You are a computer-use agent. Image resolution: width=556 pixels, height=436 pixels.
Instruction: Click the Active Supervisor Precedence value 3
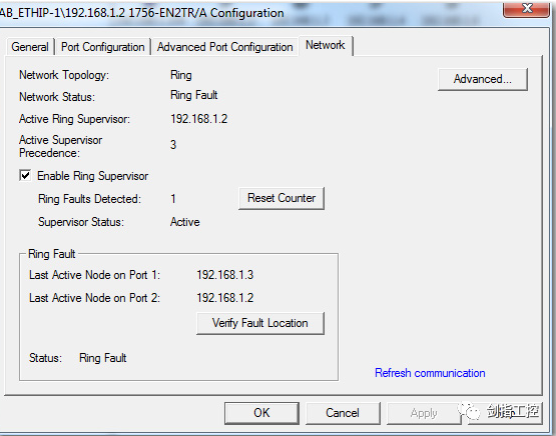173,145
